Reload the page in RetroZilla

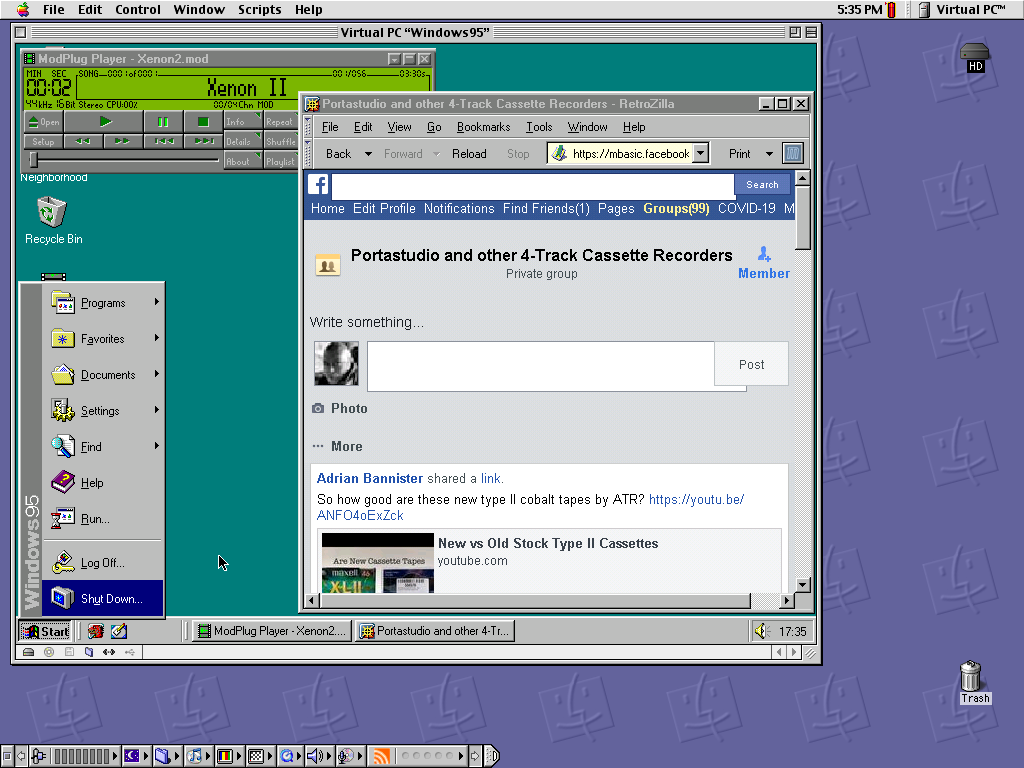pos(469,153)
